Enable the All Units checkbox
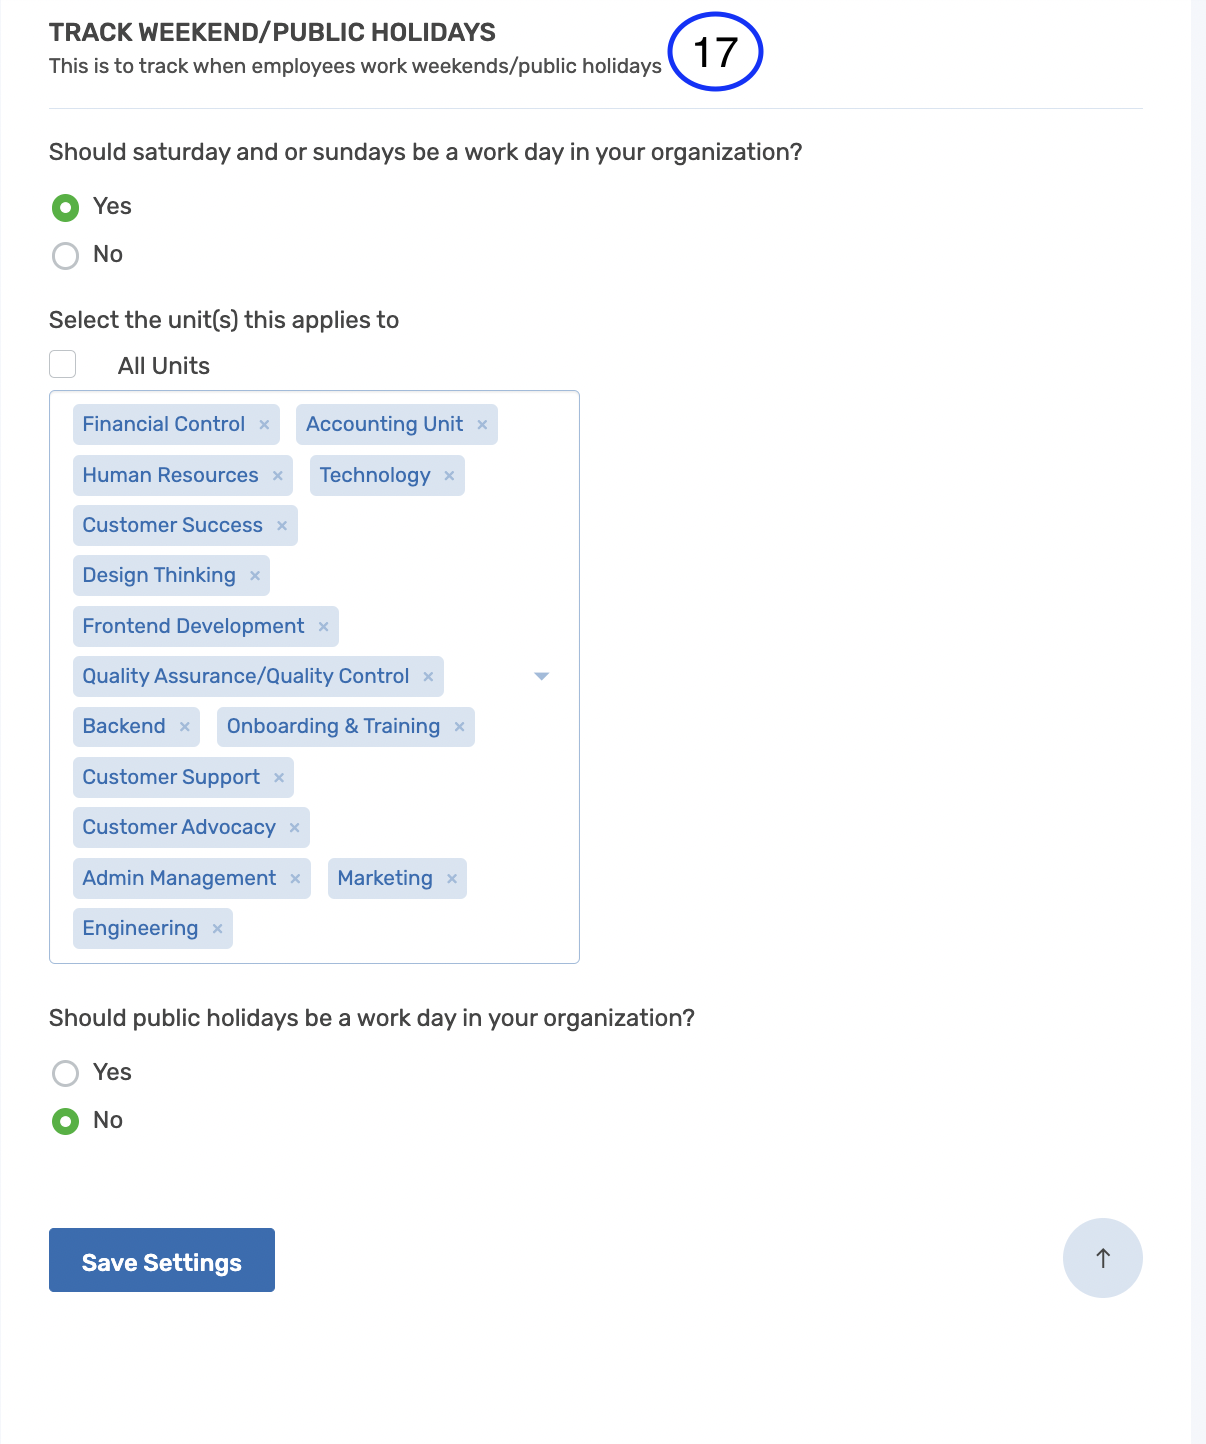This screenshot has height=1444, width=1206. [x=63, y=364]
